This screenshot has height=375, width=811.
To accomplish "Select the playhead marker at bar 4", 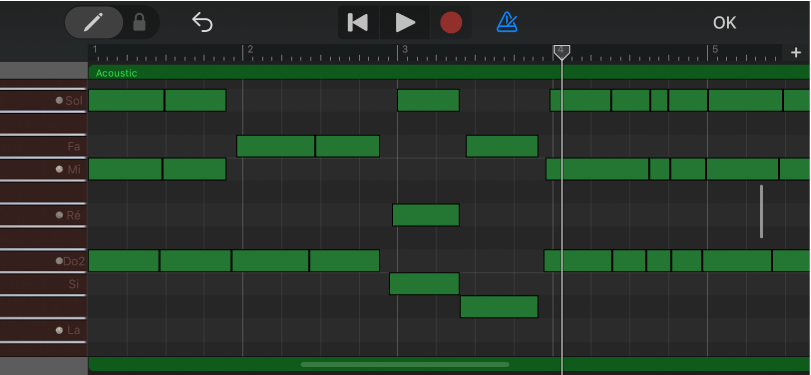I will click(x=562, y=52).
